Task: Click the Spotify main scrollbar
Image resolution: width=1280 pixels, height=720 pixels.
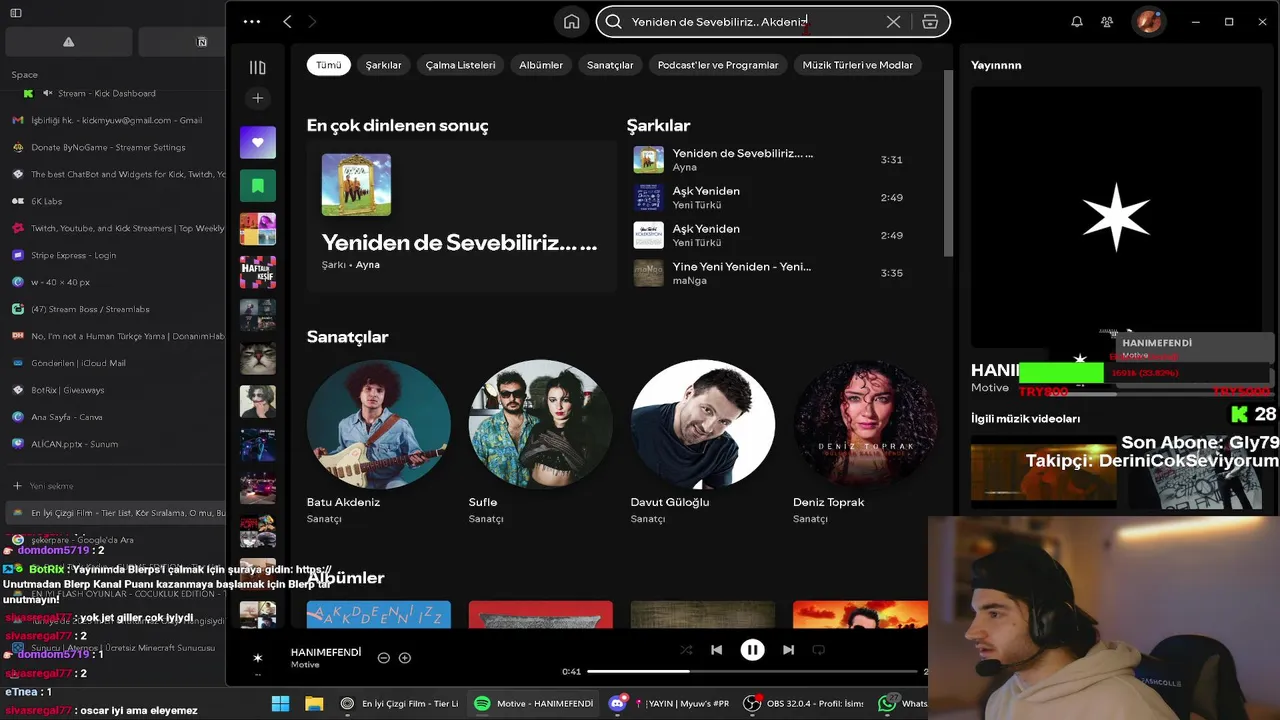Action: pyautogui.click(x=948, y=165)
